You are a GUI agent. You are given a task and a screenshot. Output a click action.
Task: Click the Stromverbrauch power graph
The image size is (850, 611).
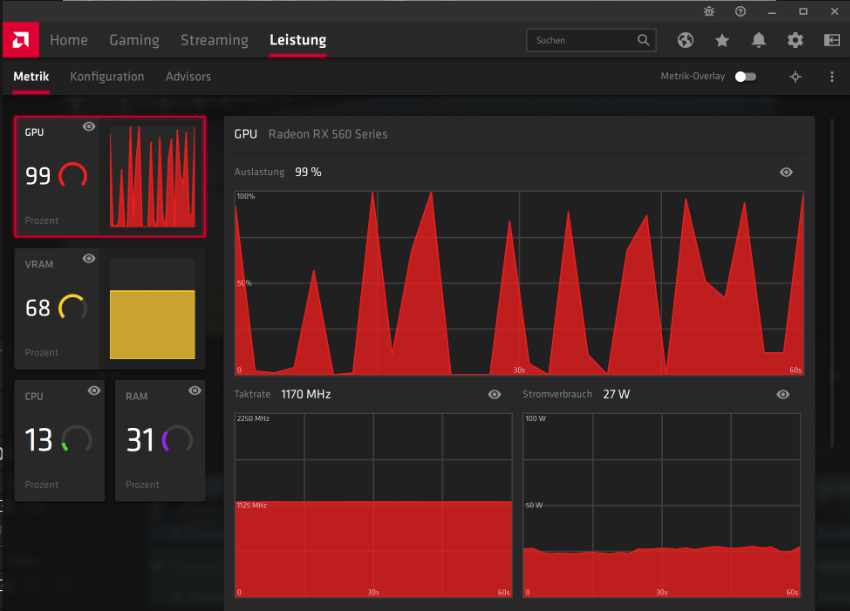pos(661,505)
